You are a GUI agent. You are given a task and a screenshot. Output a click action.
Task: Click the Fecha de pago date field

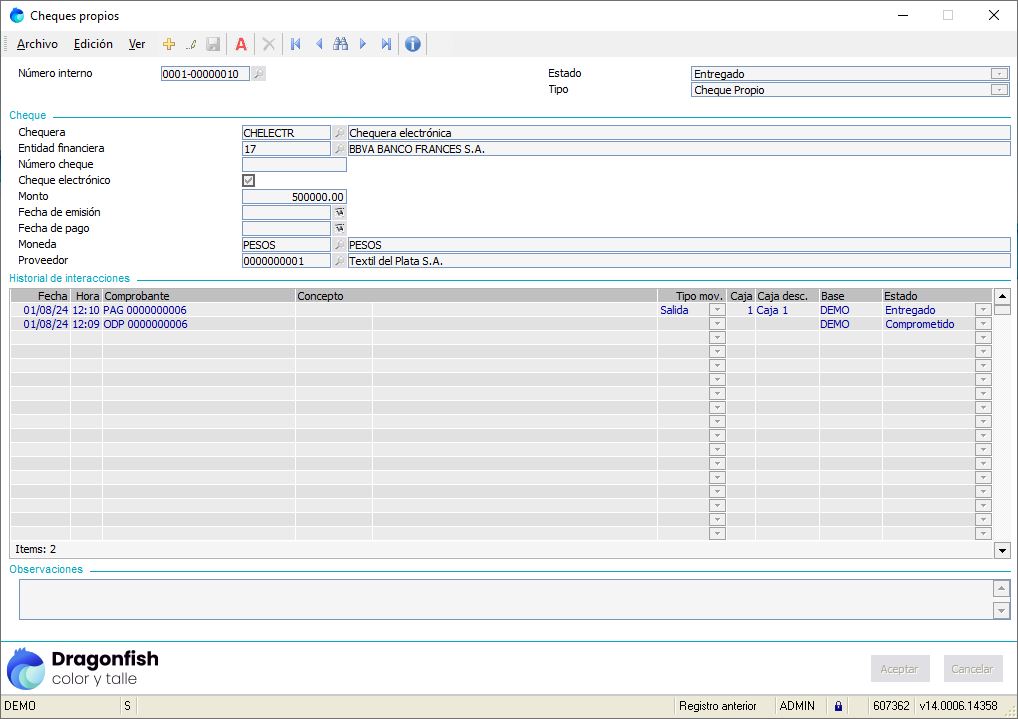click(286, 229)
